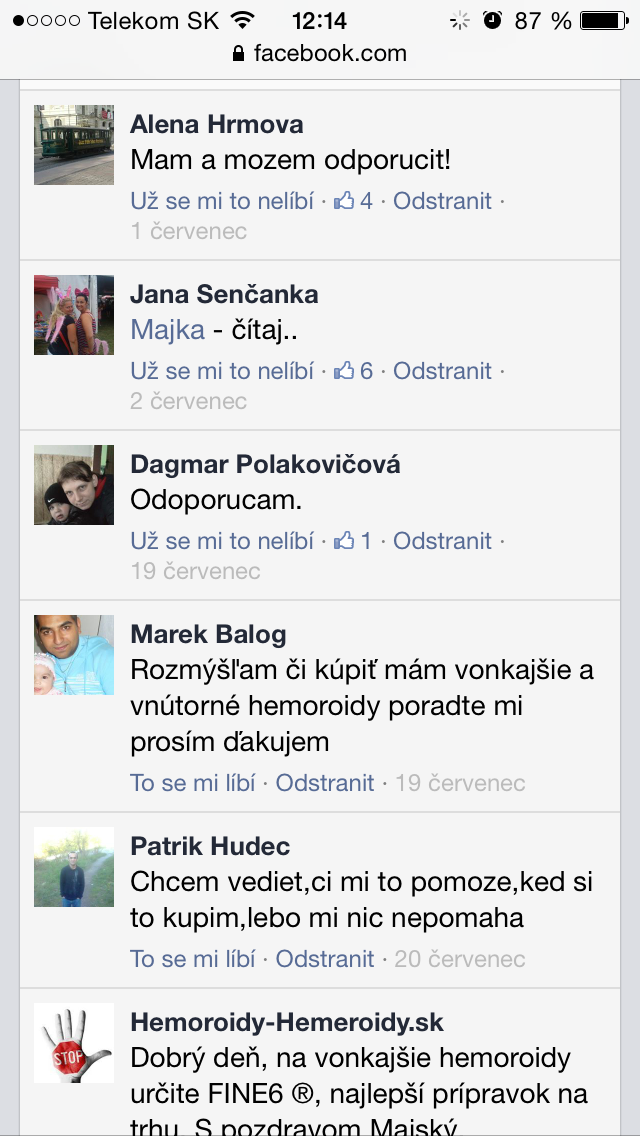Toggle 'Už se mi to nelíbí' on Jana's comment

tap(222, 371)
